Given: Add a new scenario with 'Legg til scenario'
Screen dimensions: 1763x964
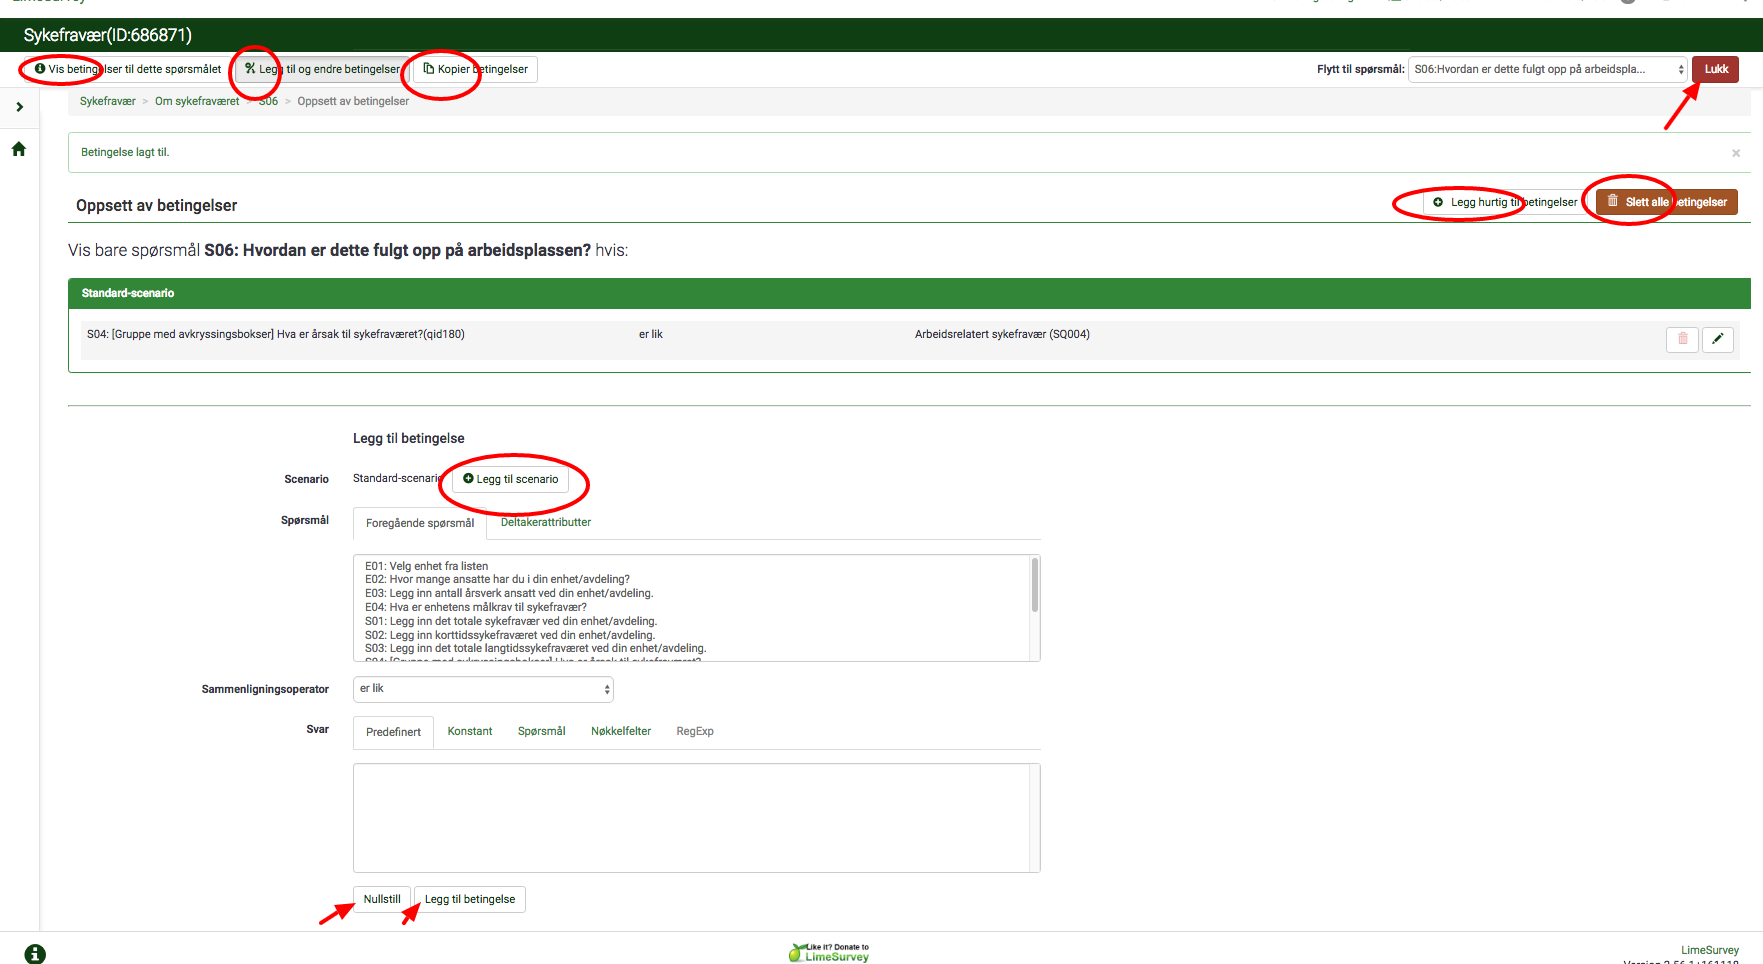Looking at the screenshot, I should click(x=510, y=479).
